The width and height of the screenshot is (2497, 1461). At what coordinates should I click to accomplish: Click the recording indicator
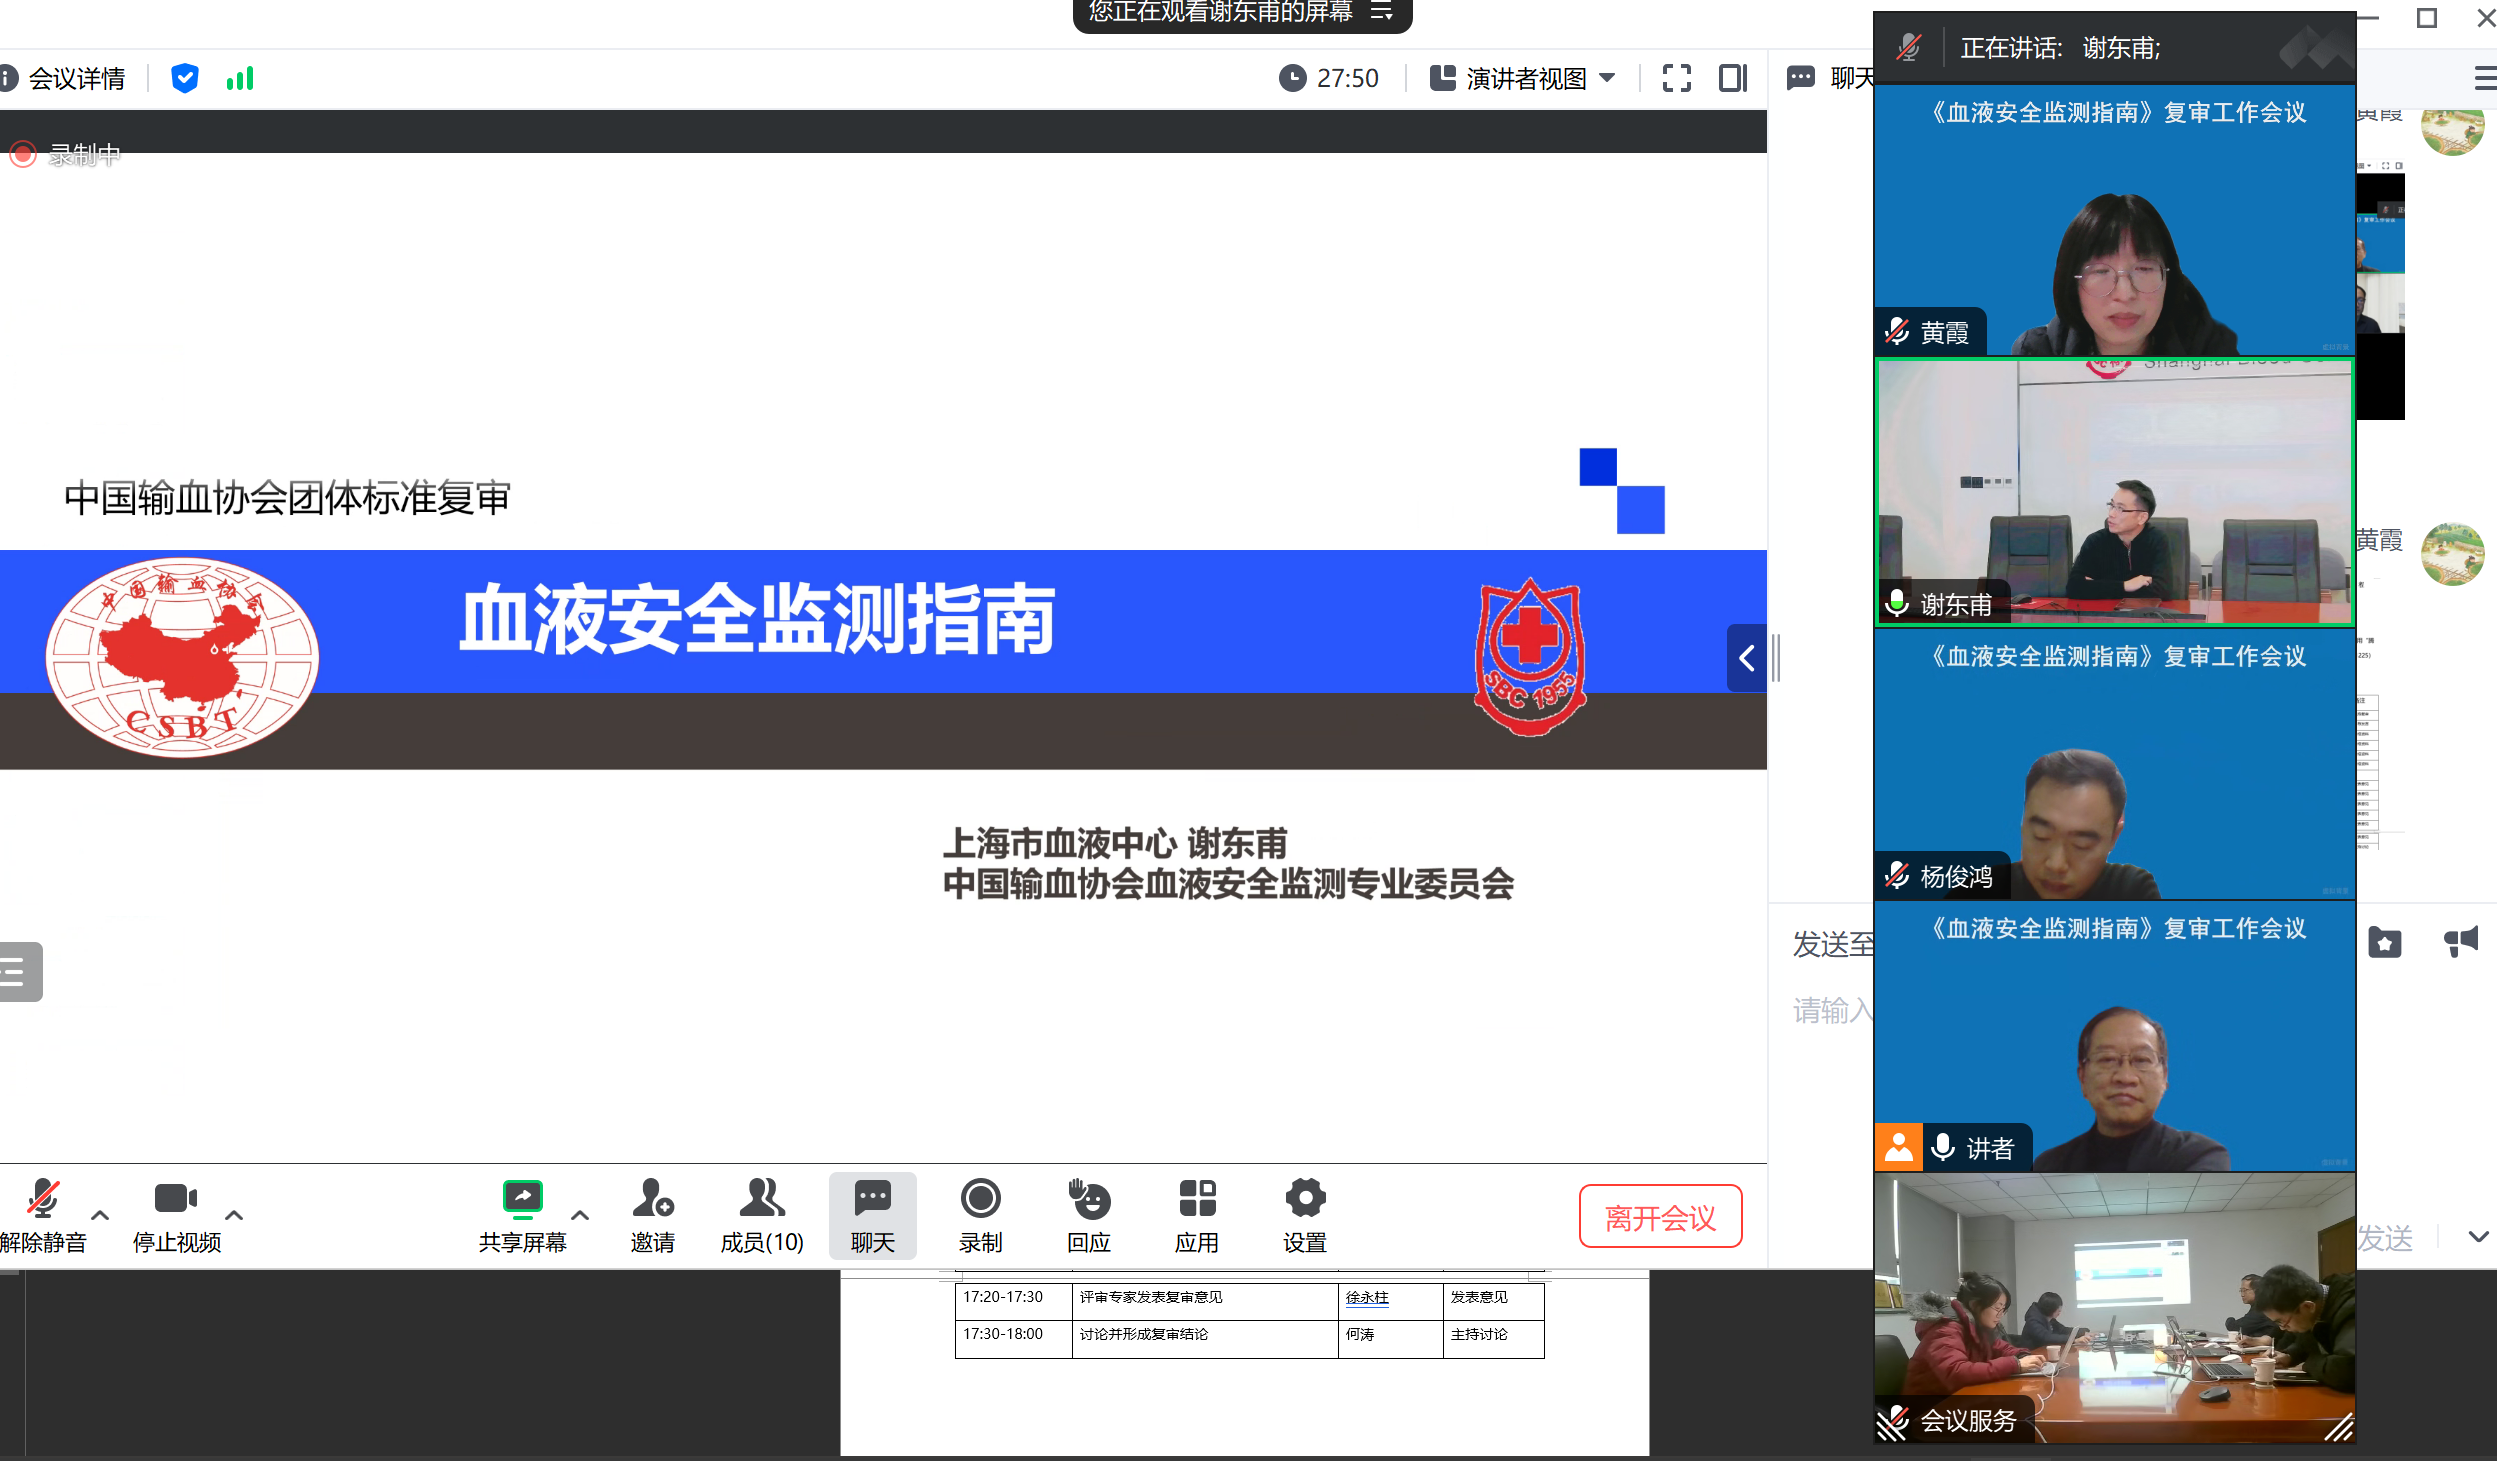click(x=66, y=154)
